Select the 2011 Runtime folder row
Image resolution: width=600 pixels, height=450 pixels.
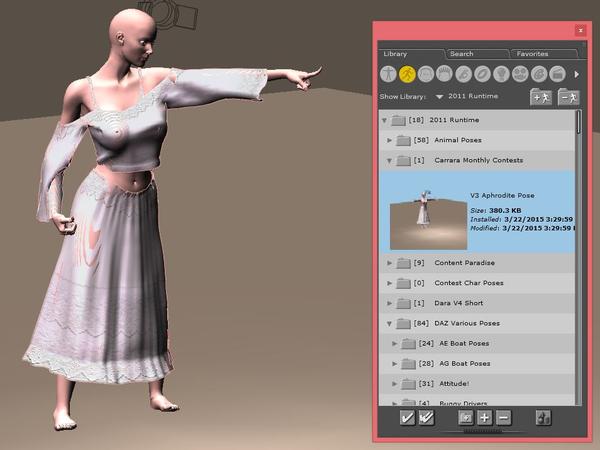[x=477, y=120]
